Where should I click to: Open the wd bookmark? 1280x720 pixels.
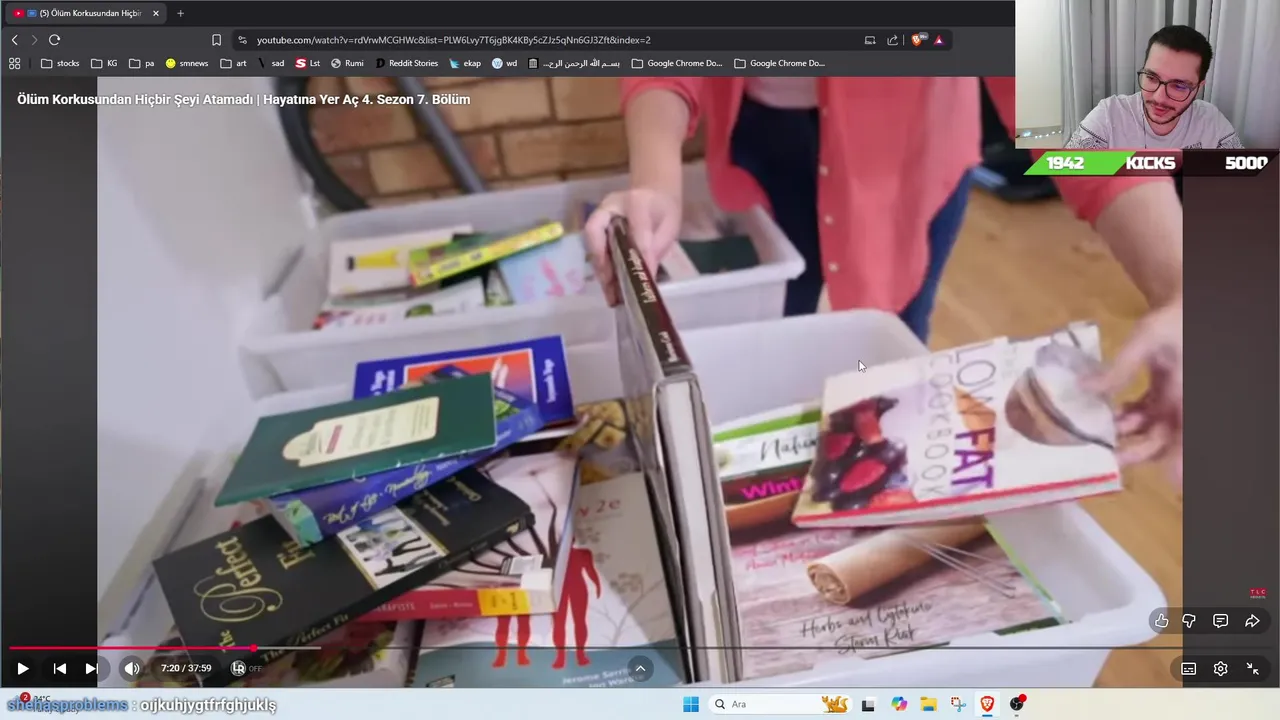[x=505, y=63]
